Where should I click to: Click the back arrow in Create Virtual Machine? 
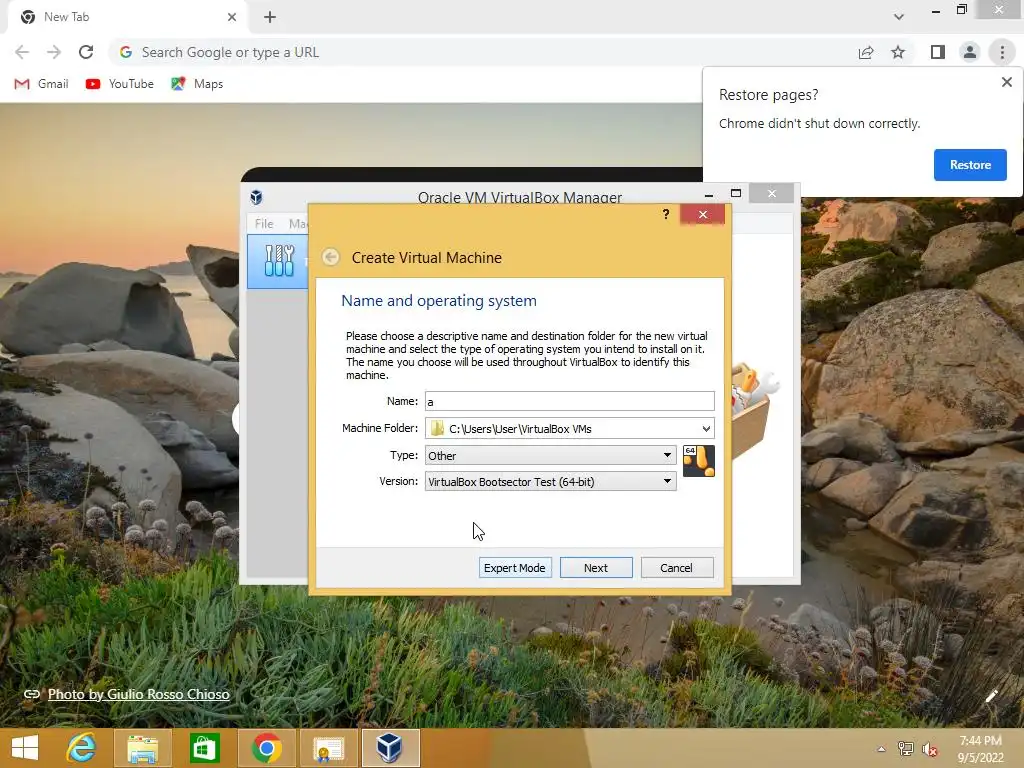pyautogui.click(x=330, y=257)
